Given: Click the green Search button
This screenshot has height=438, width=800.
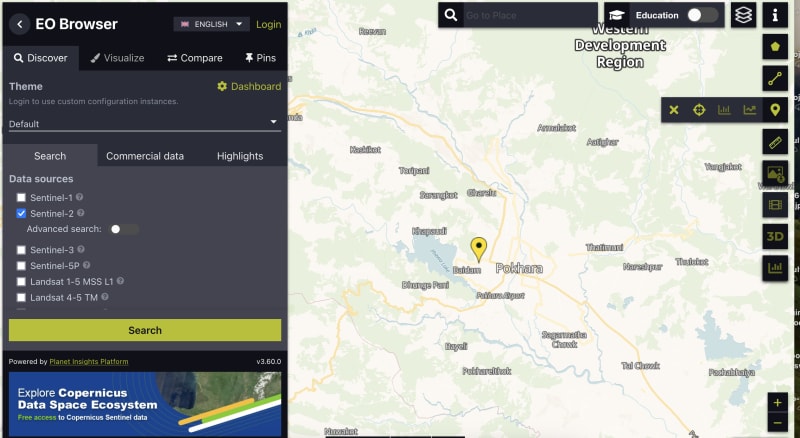Looking at the screenshot, I should coord(145,330).
